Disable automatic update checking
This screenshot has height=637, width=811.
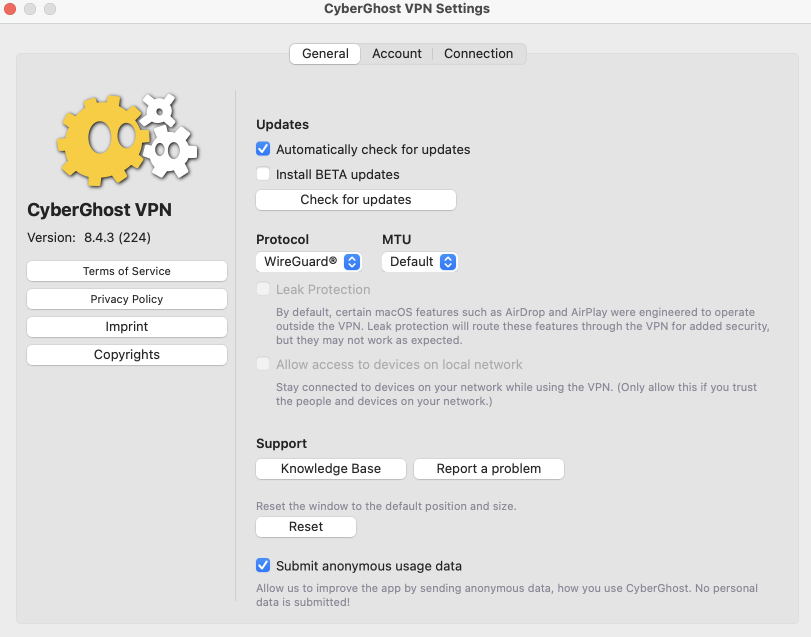[263, 148]
